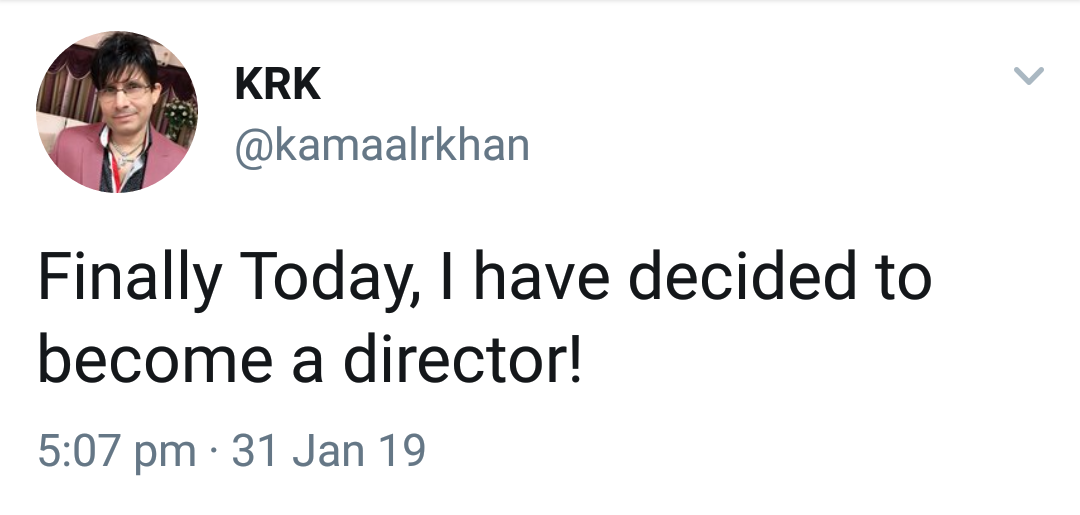Click the word "Finally" in the tweet
This screenshot has width=1080, height=515.
129,281
